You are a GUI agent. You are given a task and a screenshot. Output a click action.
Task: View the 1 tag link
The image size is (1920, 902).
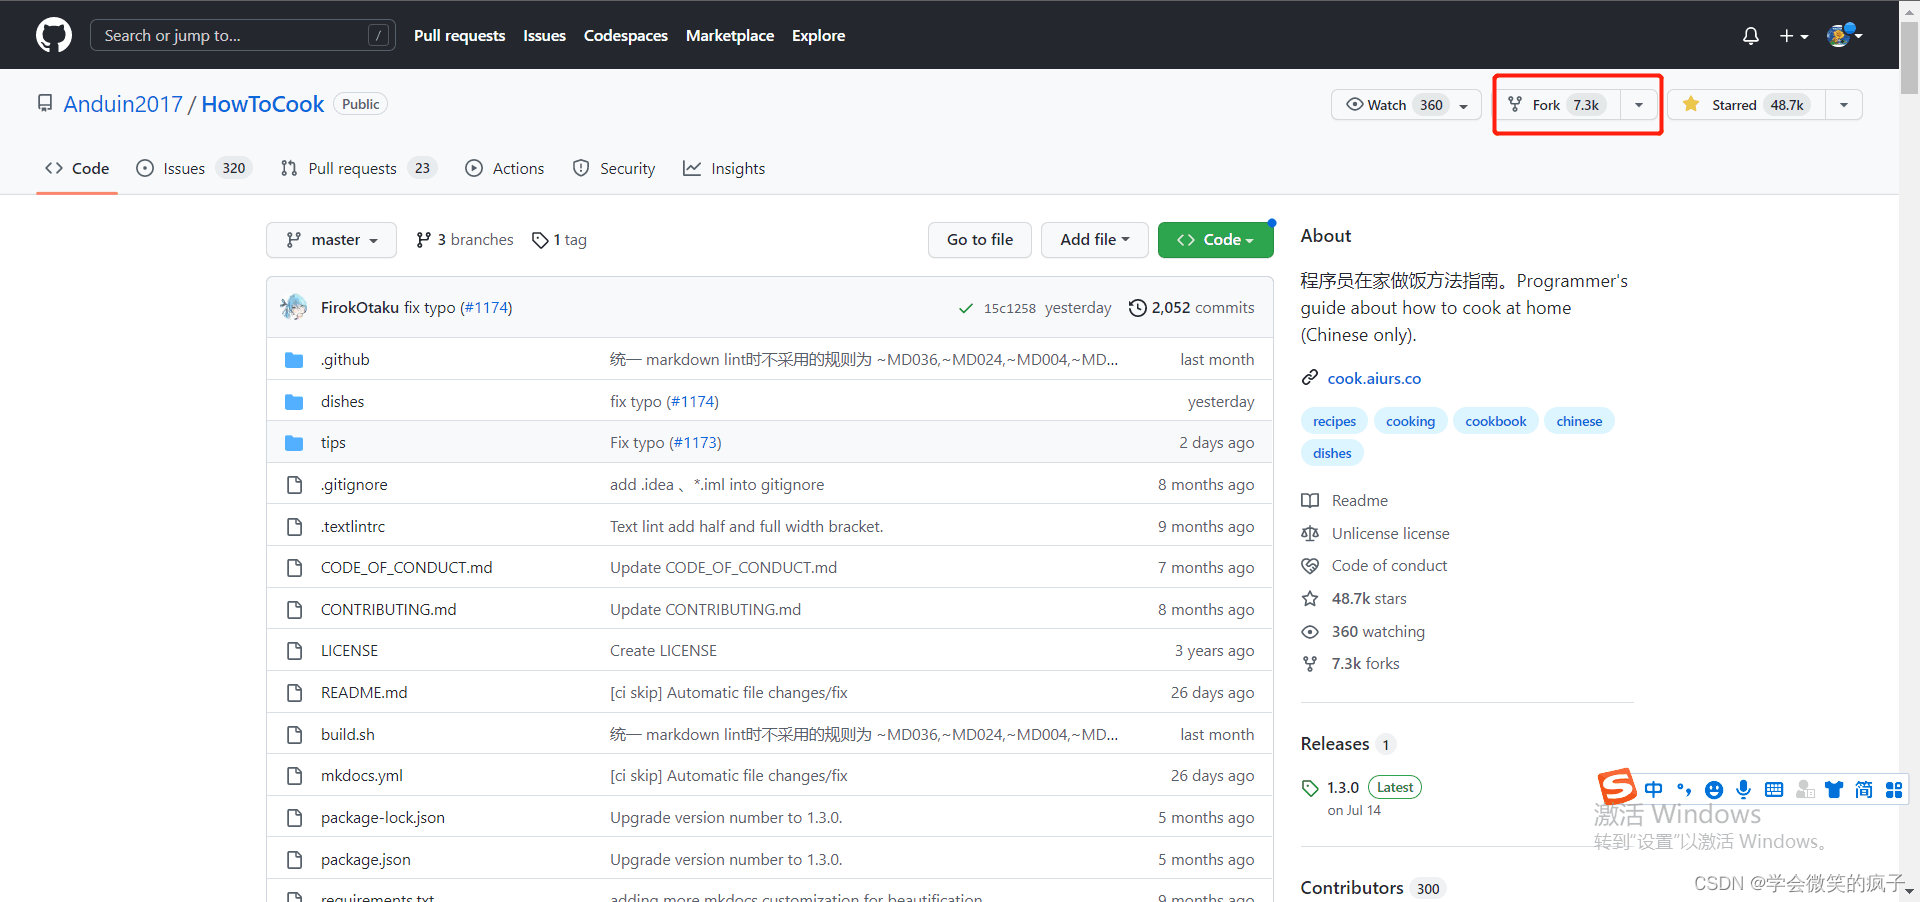coord(560,240)
